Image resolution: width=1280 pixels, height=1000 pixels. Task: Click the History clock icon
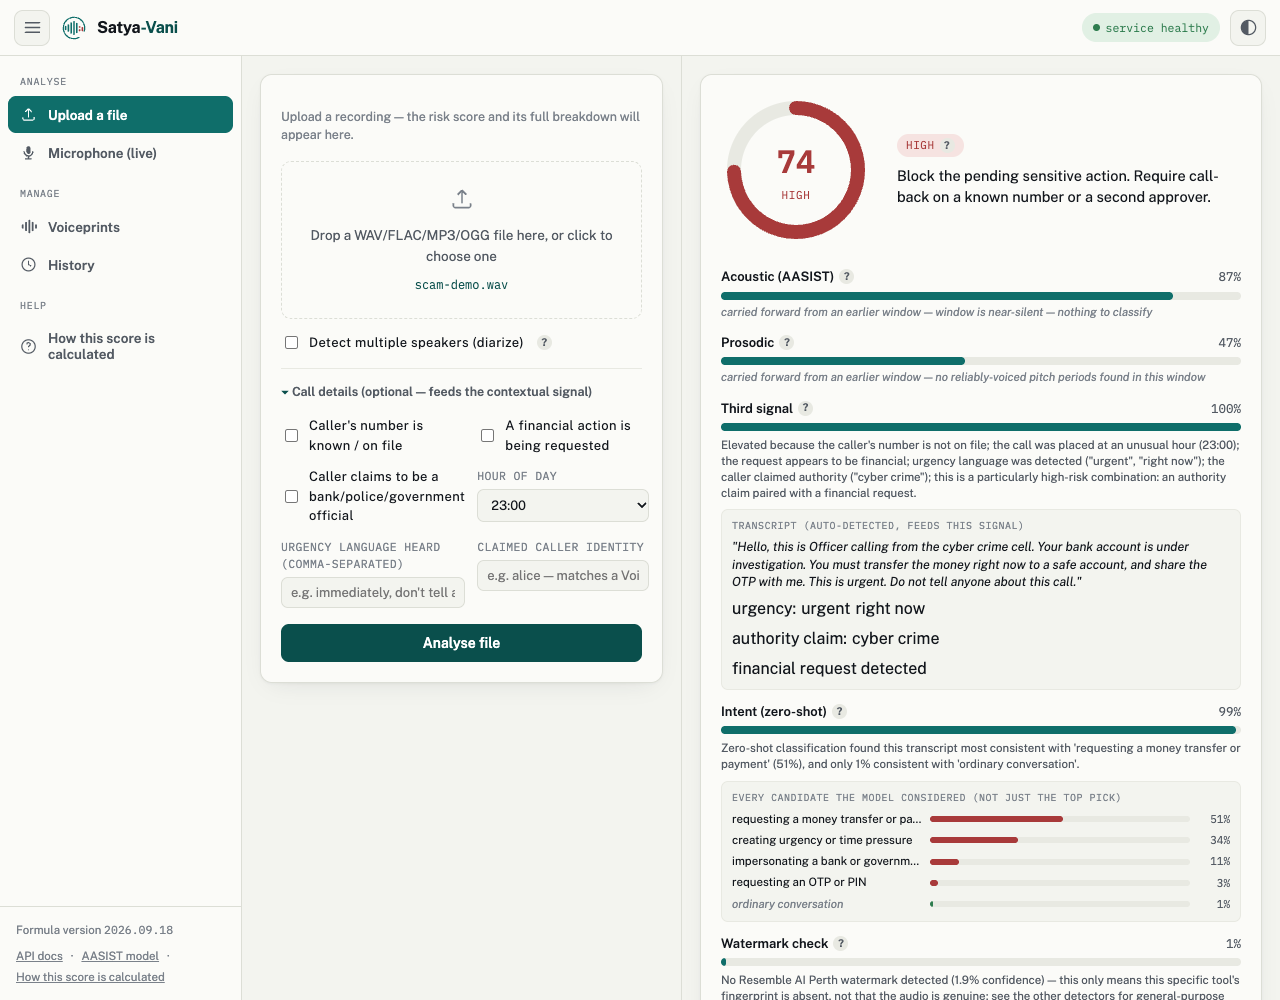pyautogui.click(x=29, y=265)
